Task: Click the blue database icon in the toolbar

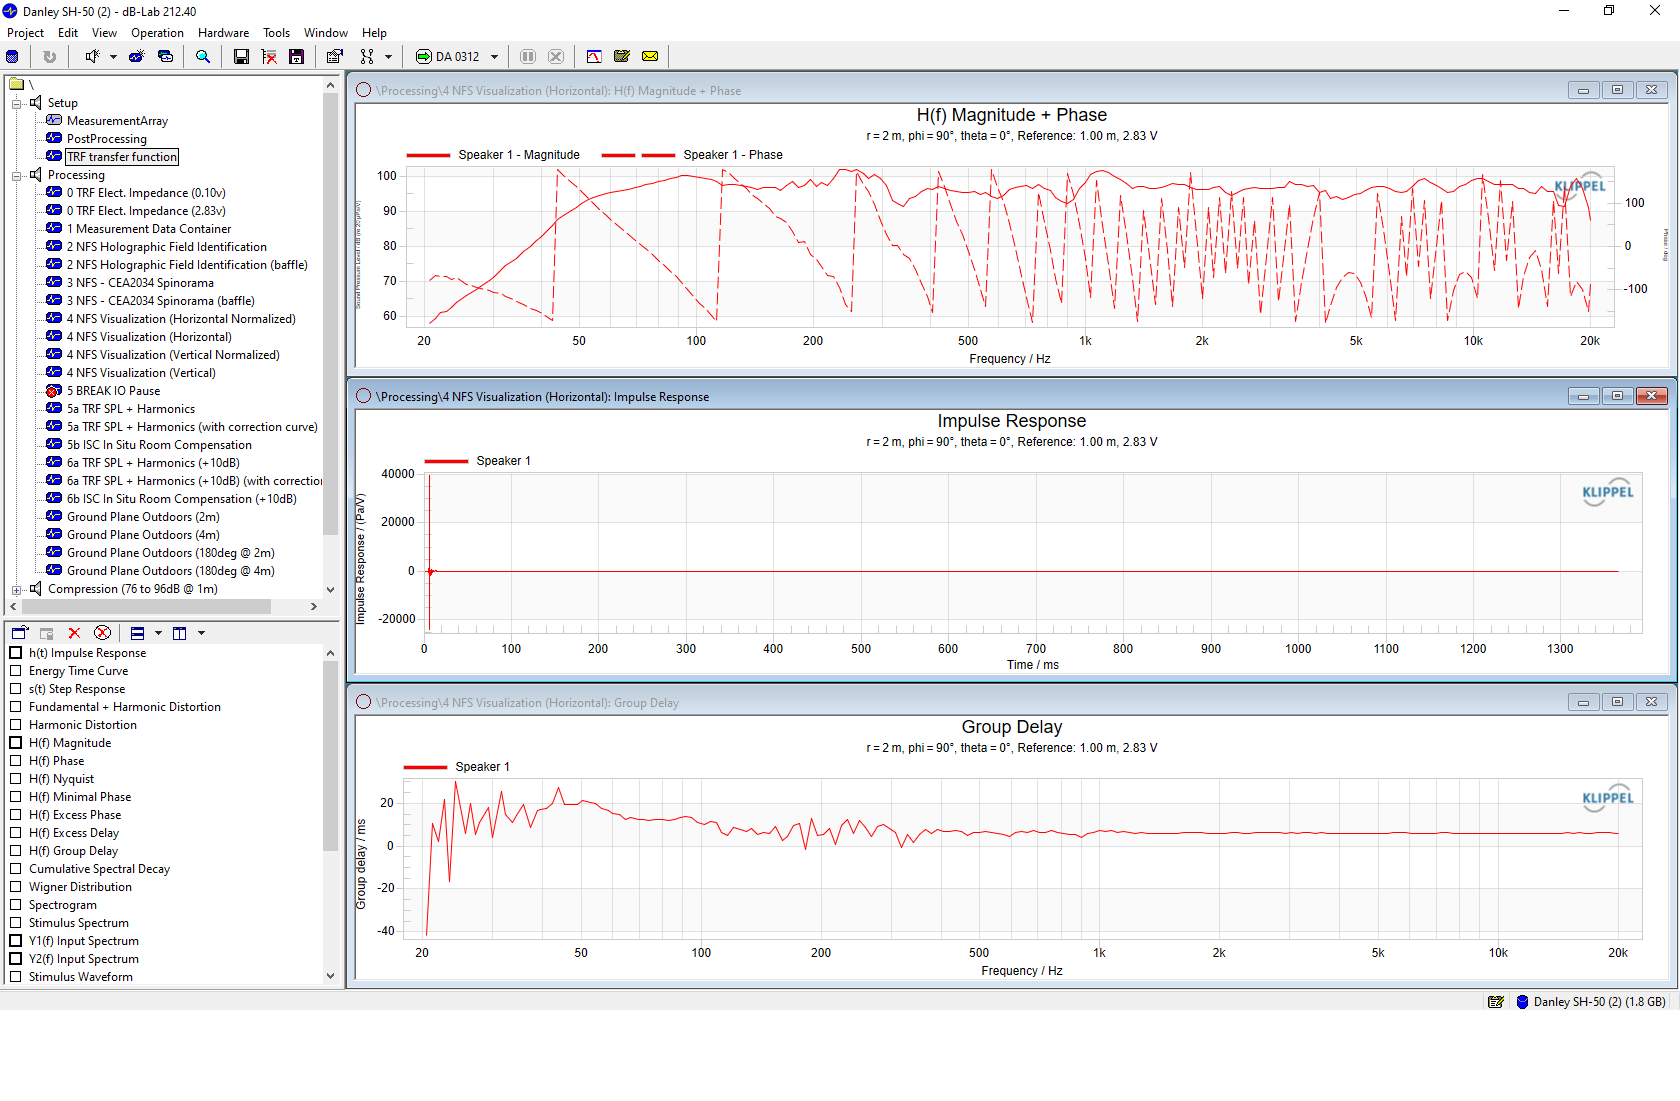Action: click(x=12, y=57)
